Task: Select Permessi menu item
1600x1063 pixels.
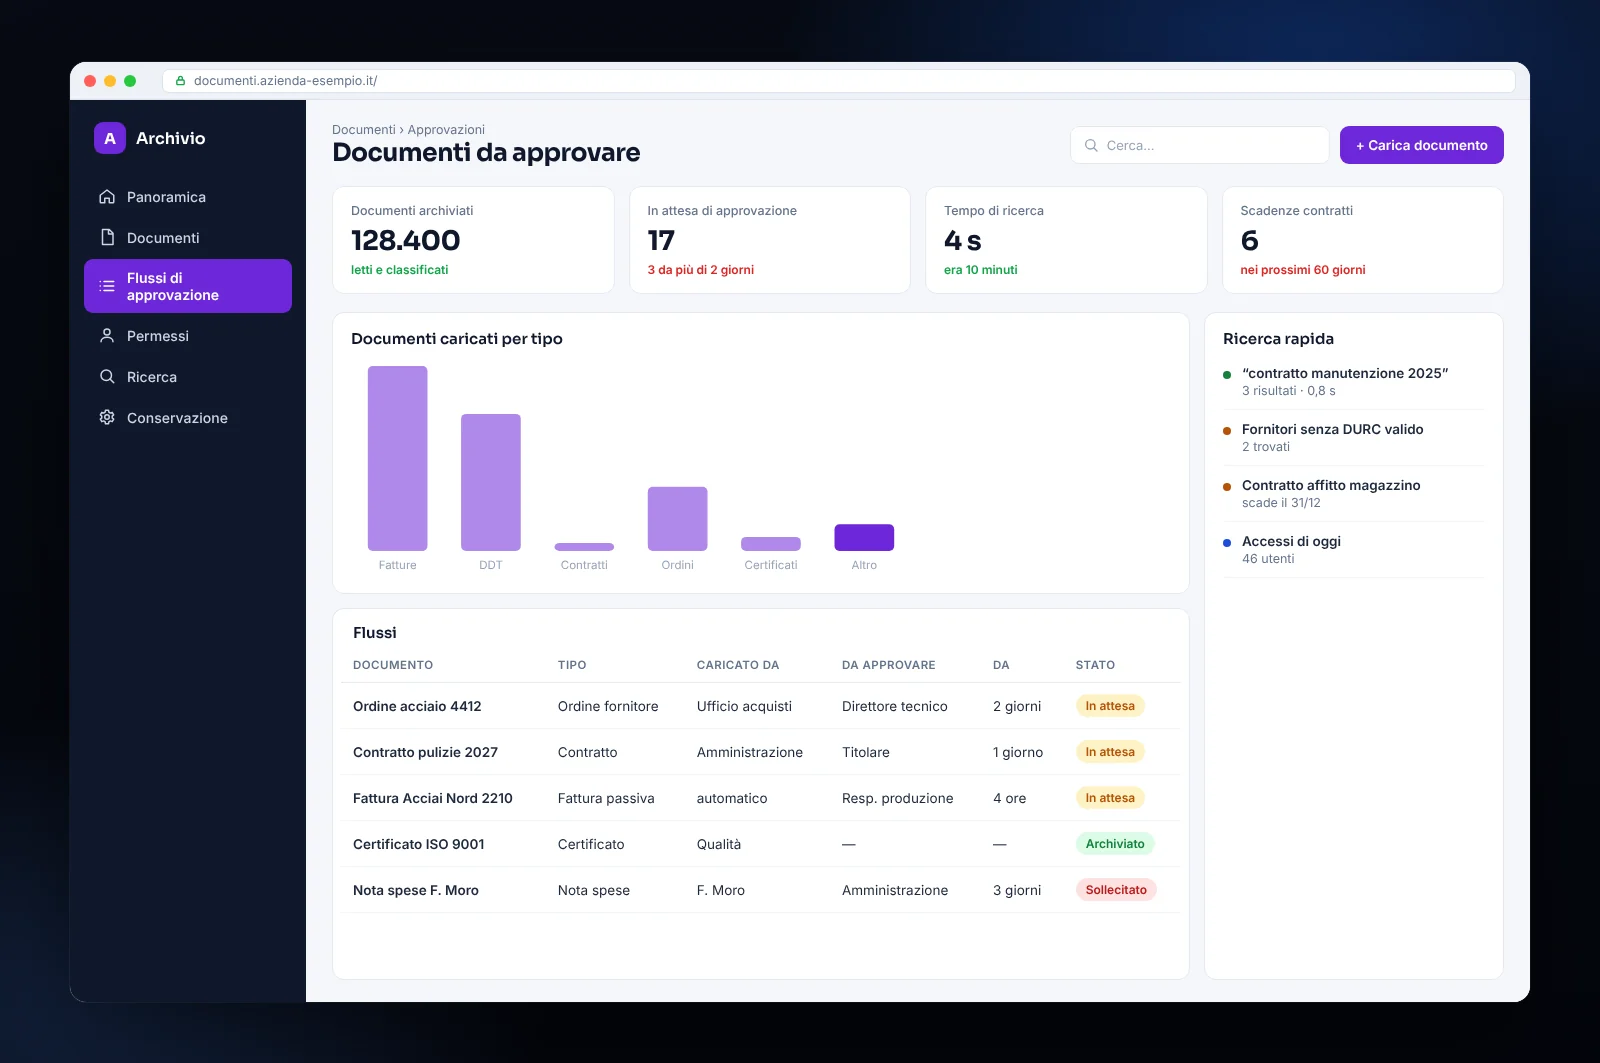Action: pos(188,336)
